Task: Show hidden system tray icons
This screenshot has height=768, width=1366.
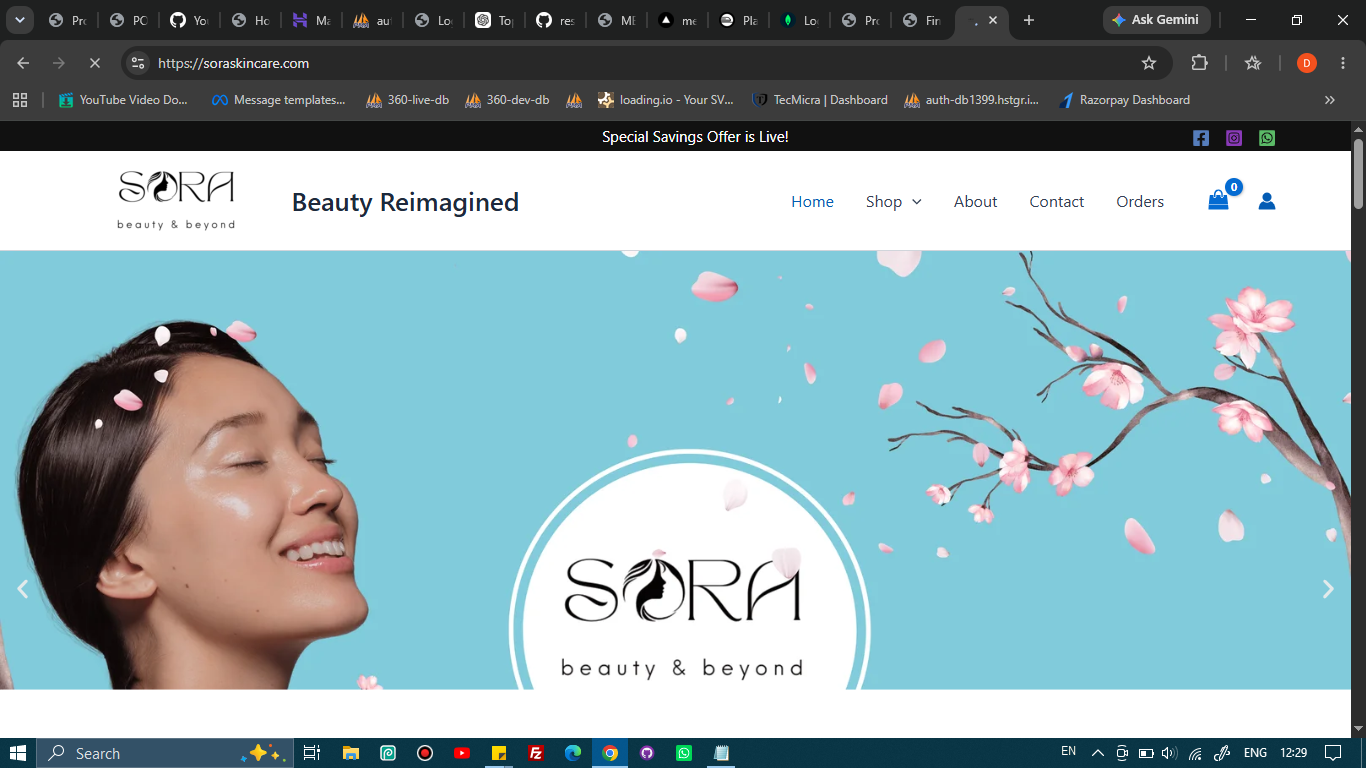Action: click(x=1097, y=753)
